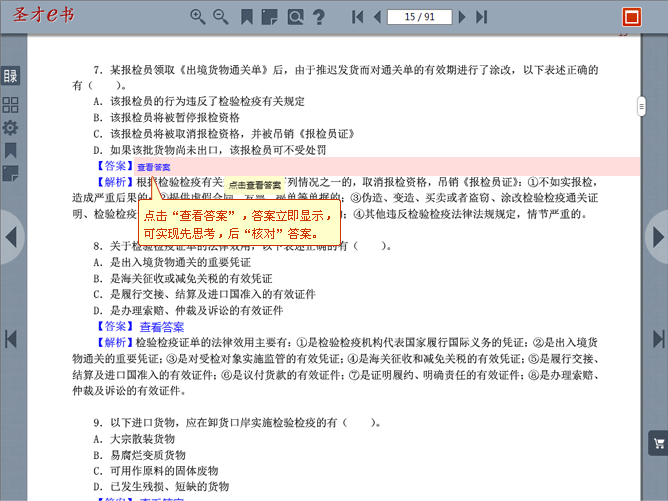Click option D 如果该批货物尚未出口

210,150
